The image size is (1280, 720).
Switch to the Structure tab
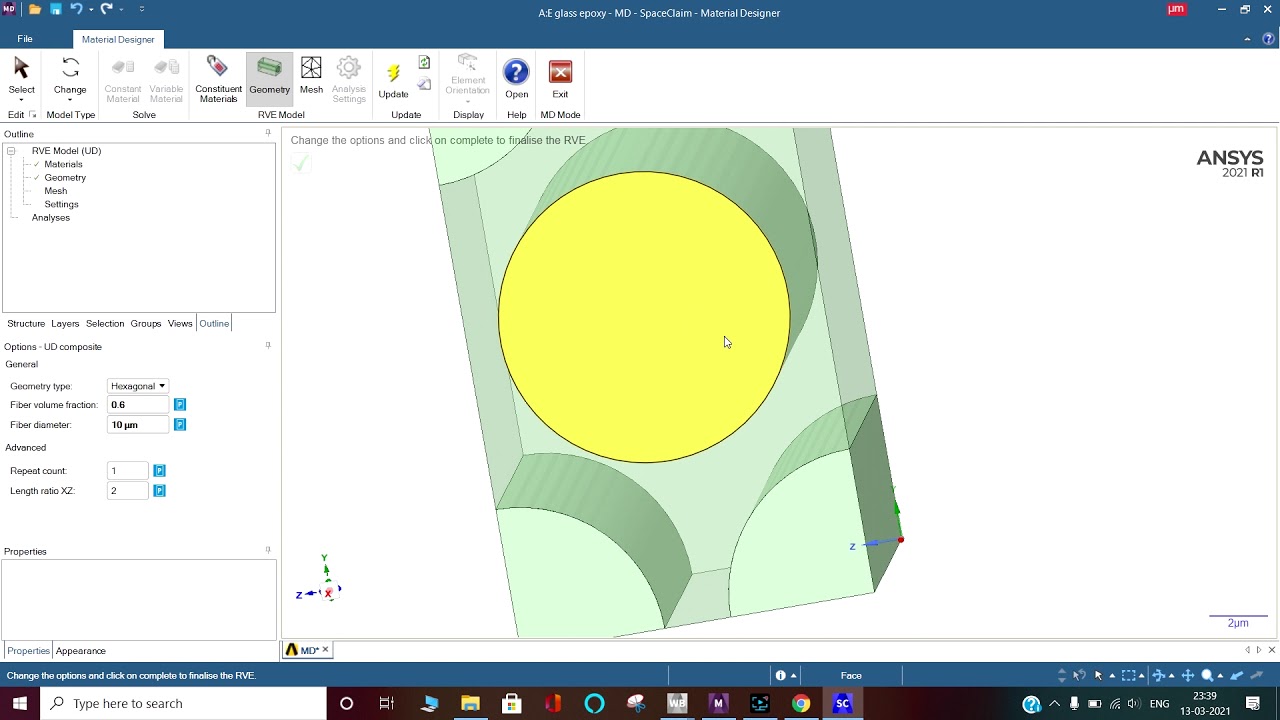[26, 324]
